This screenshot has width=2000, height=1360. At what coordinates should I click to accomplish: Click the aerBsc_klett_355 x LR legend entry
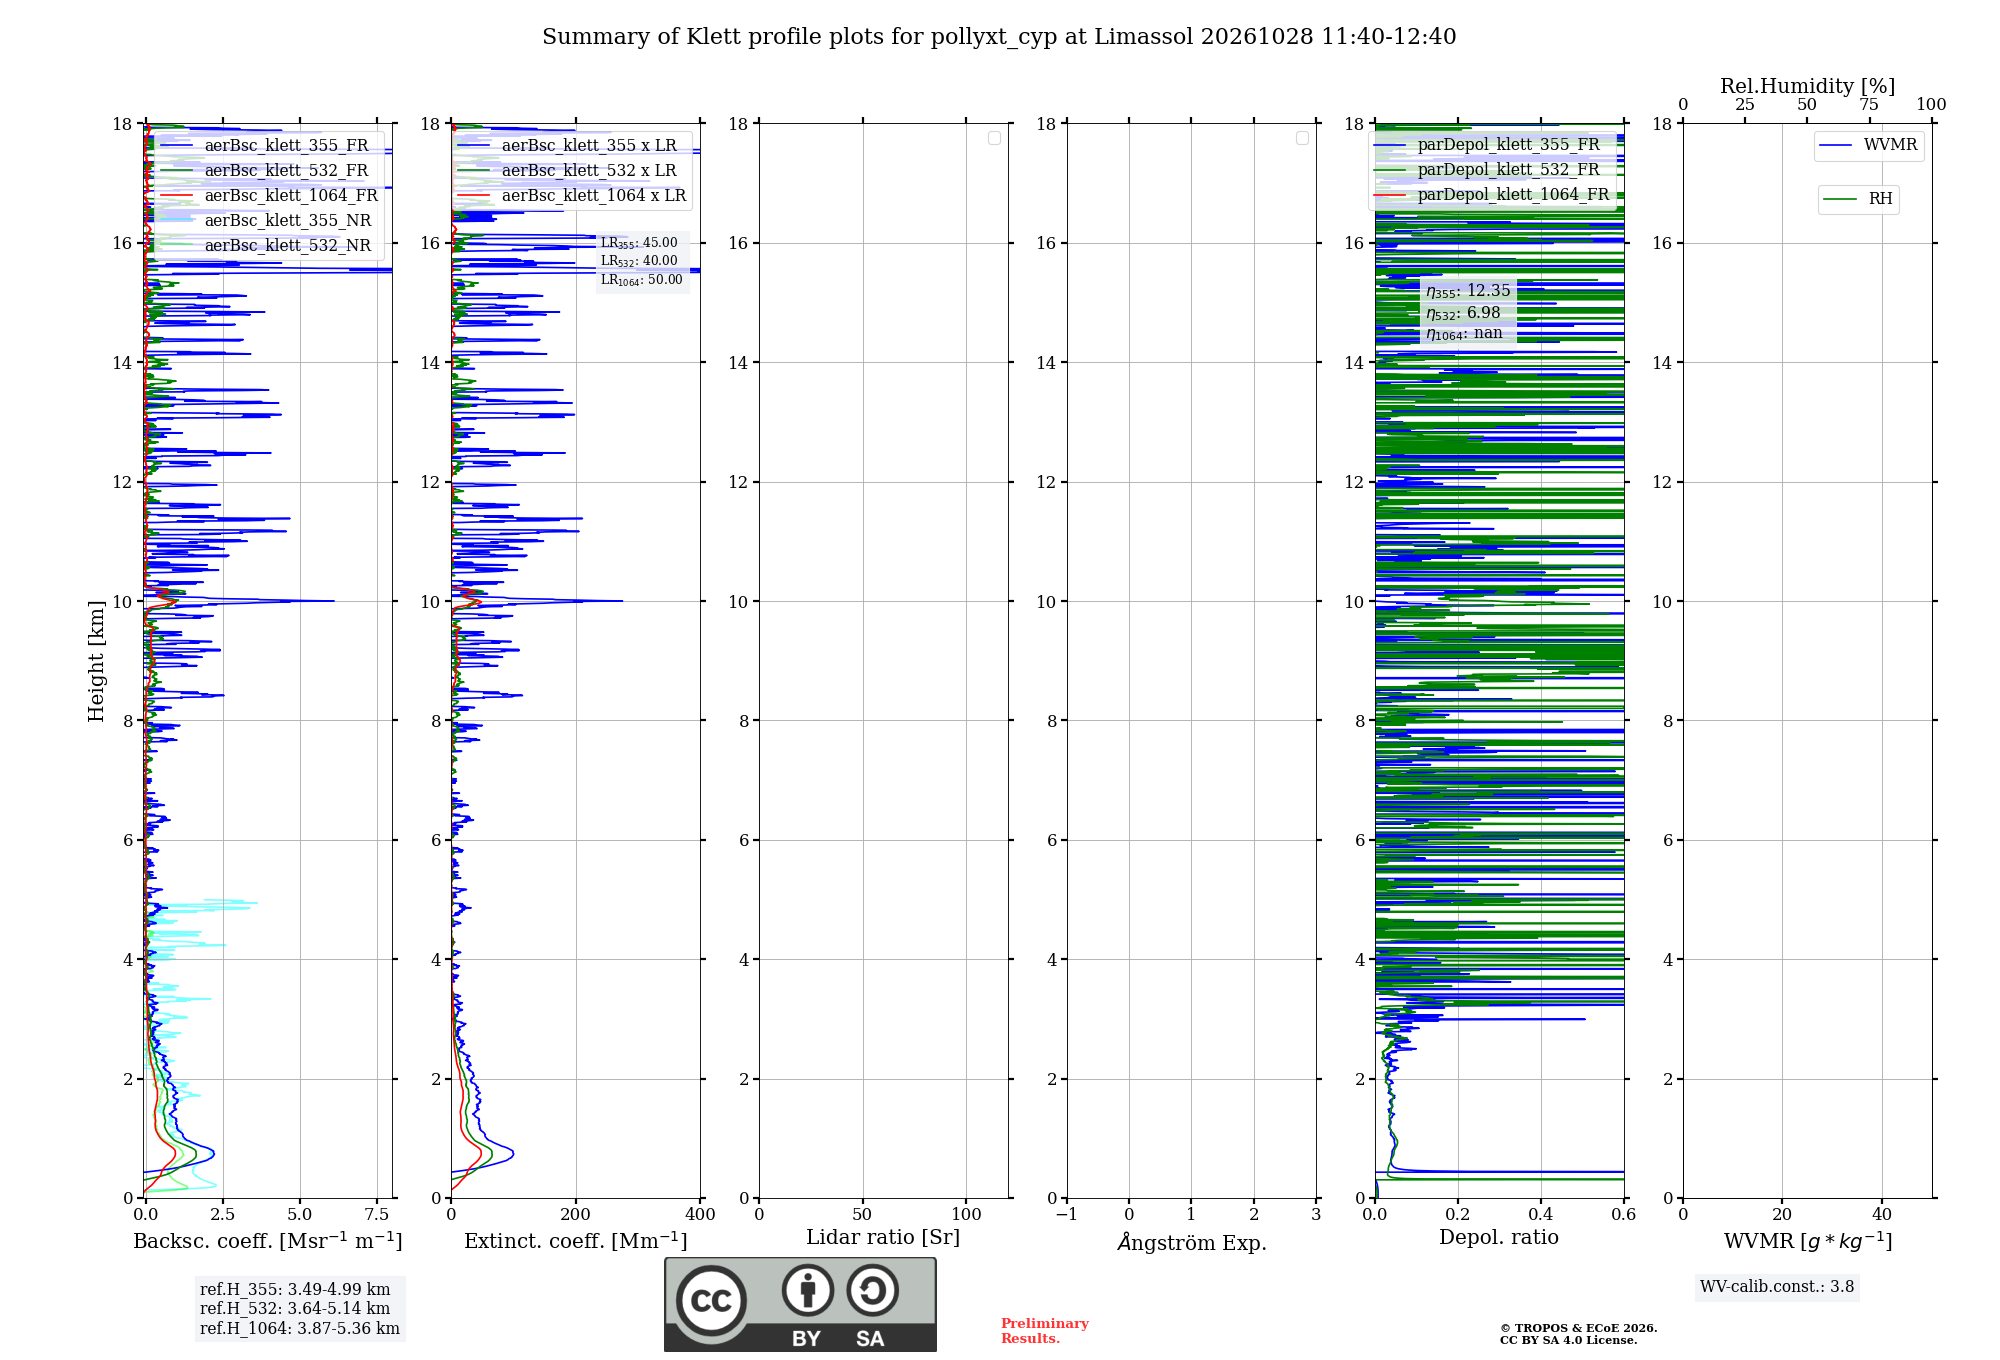coord(567,146)
